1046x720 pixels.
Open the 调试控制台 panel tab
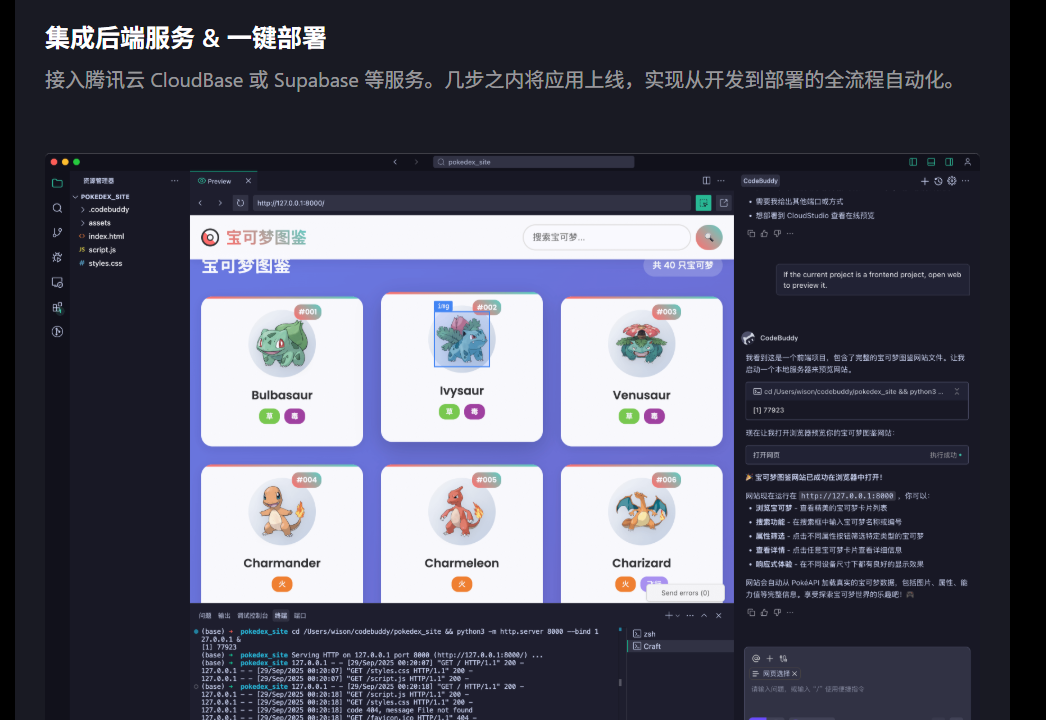point(252,616)
